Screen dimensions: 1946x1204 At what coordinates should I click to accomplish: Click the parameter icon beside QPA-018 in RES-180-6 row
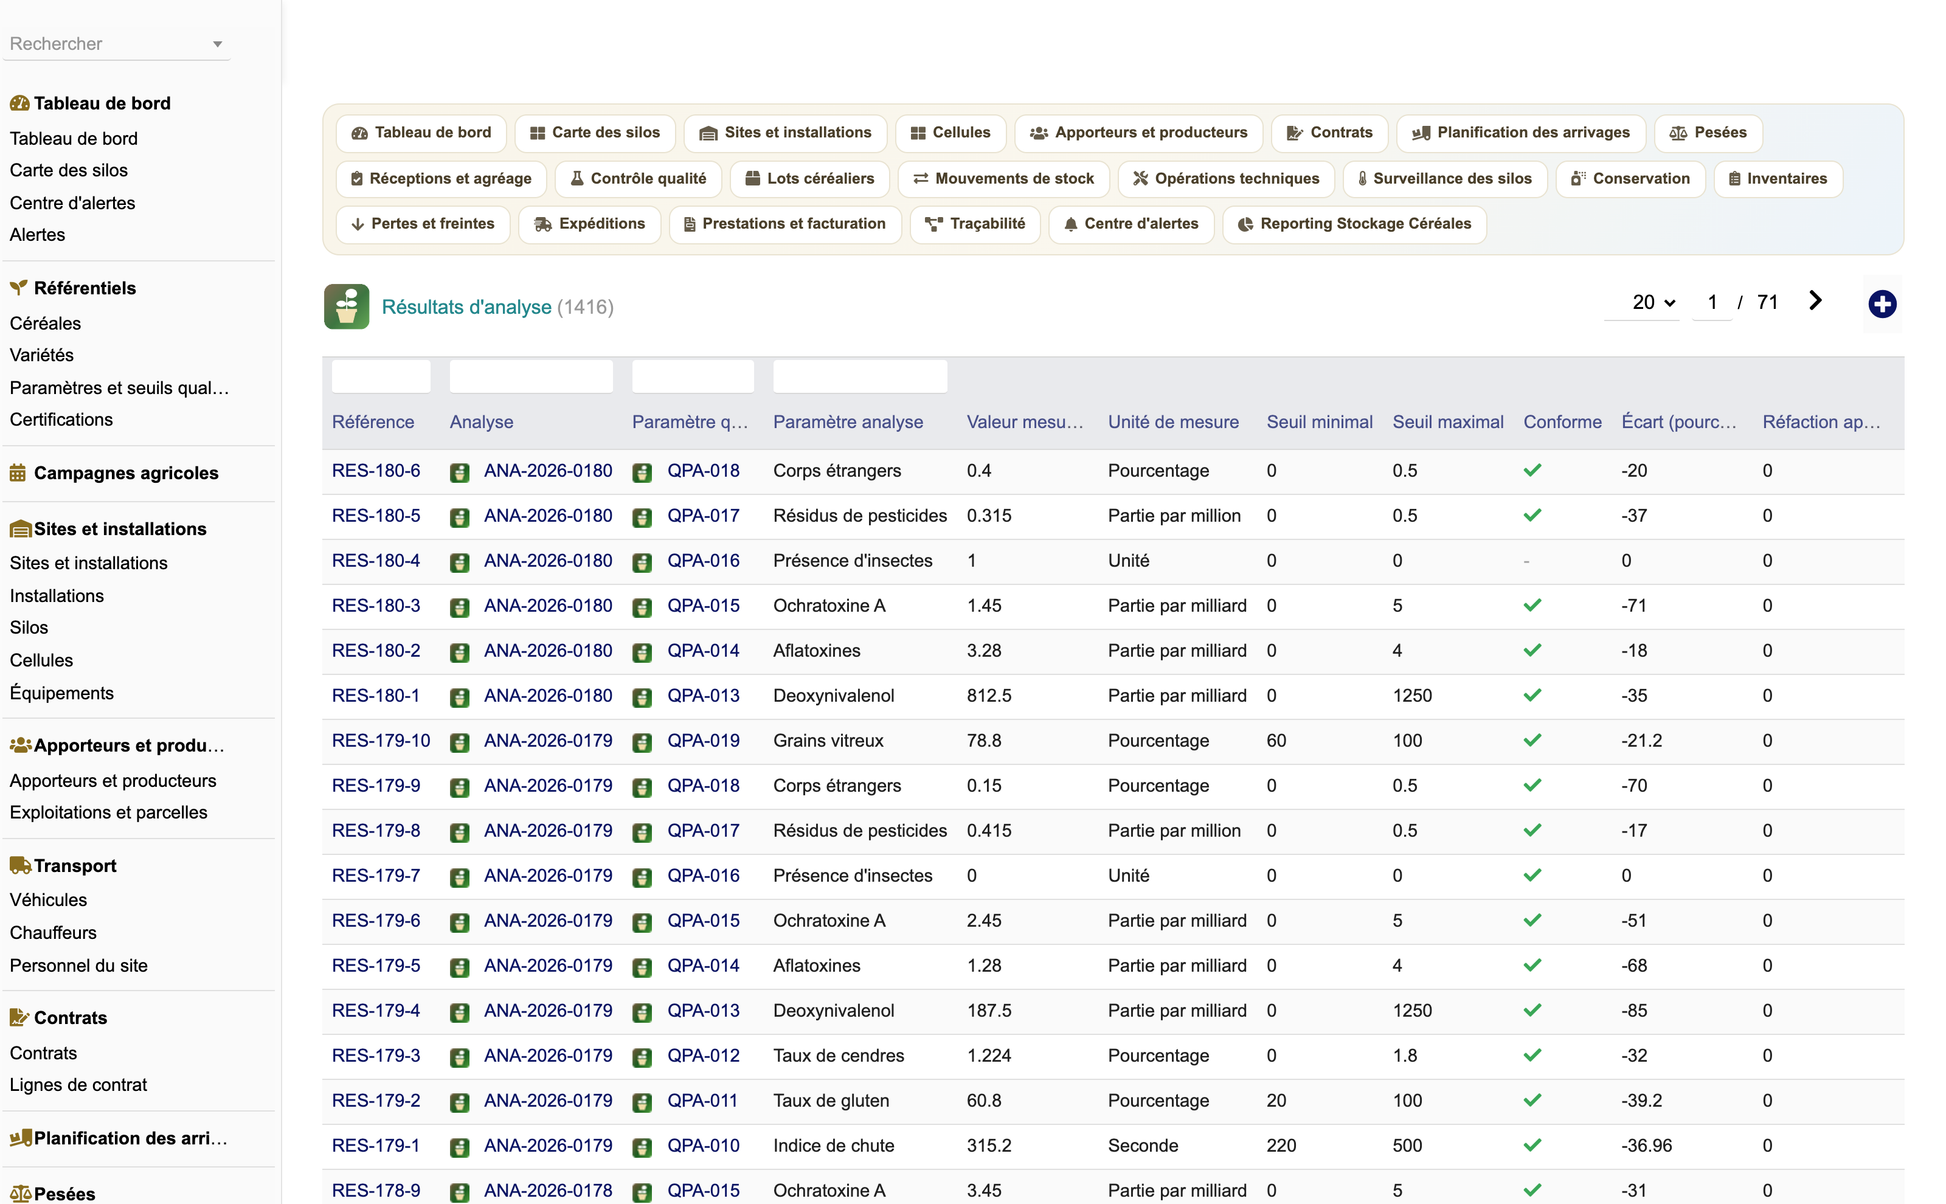(x=642, y=472)
